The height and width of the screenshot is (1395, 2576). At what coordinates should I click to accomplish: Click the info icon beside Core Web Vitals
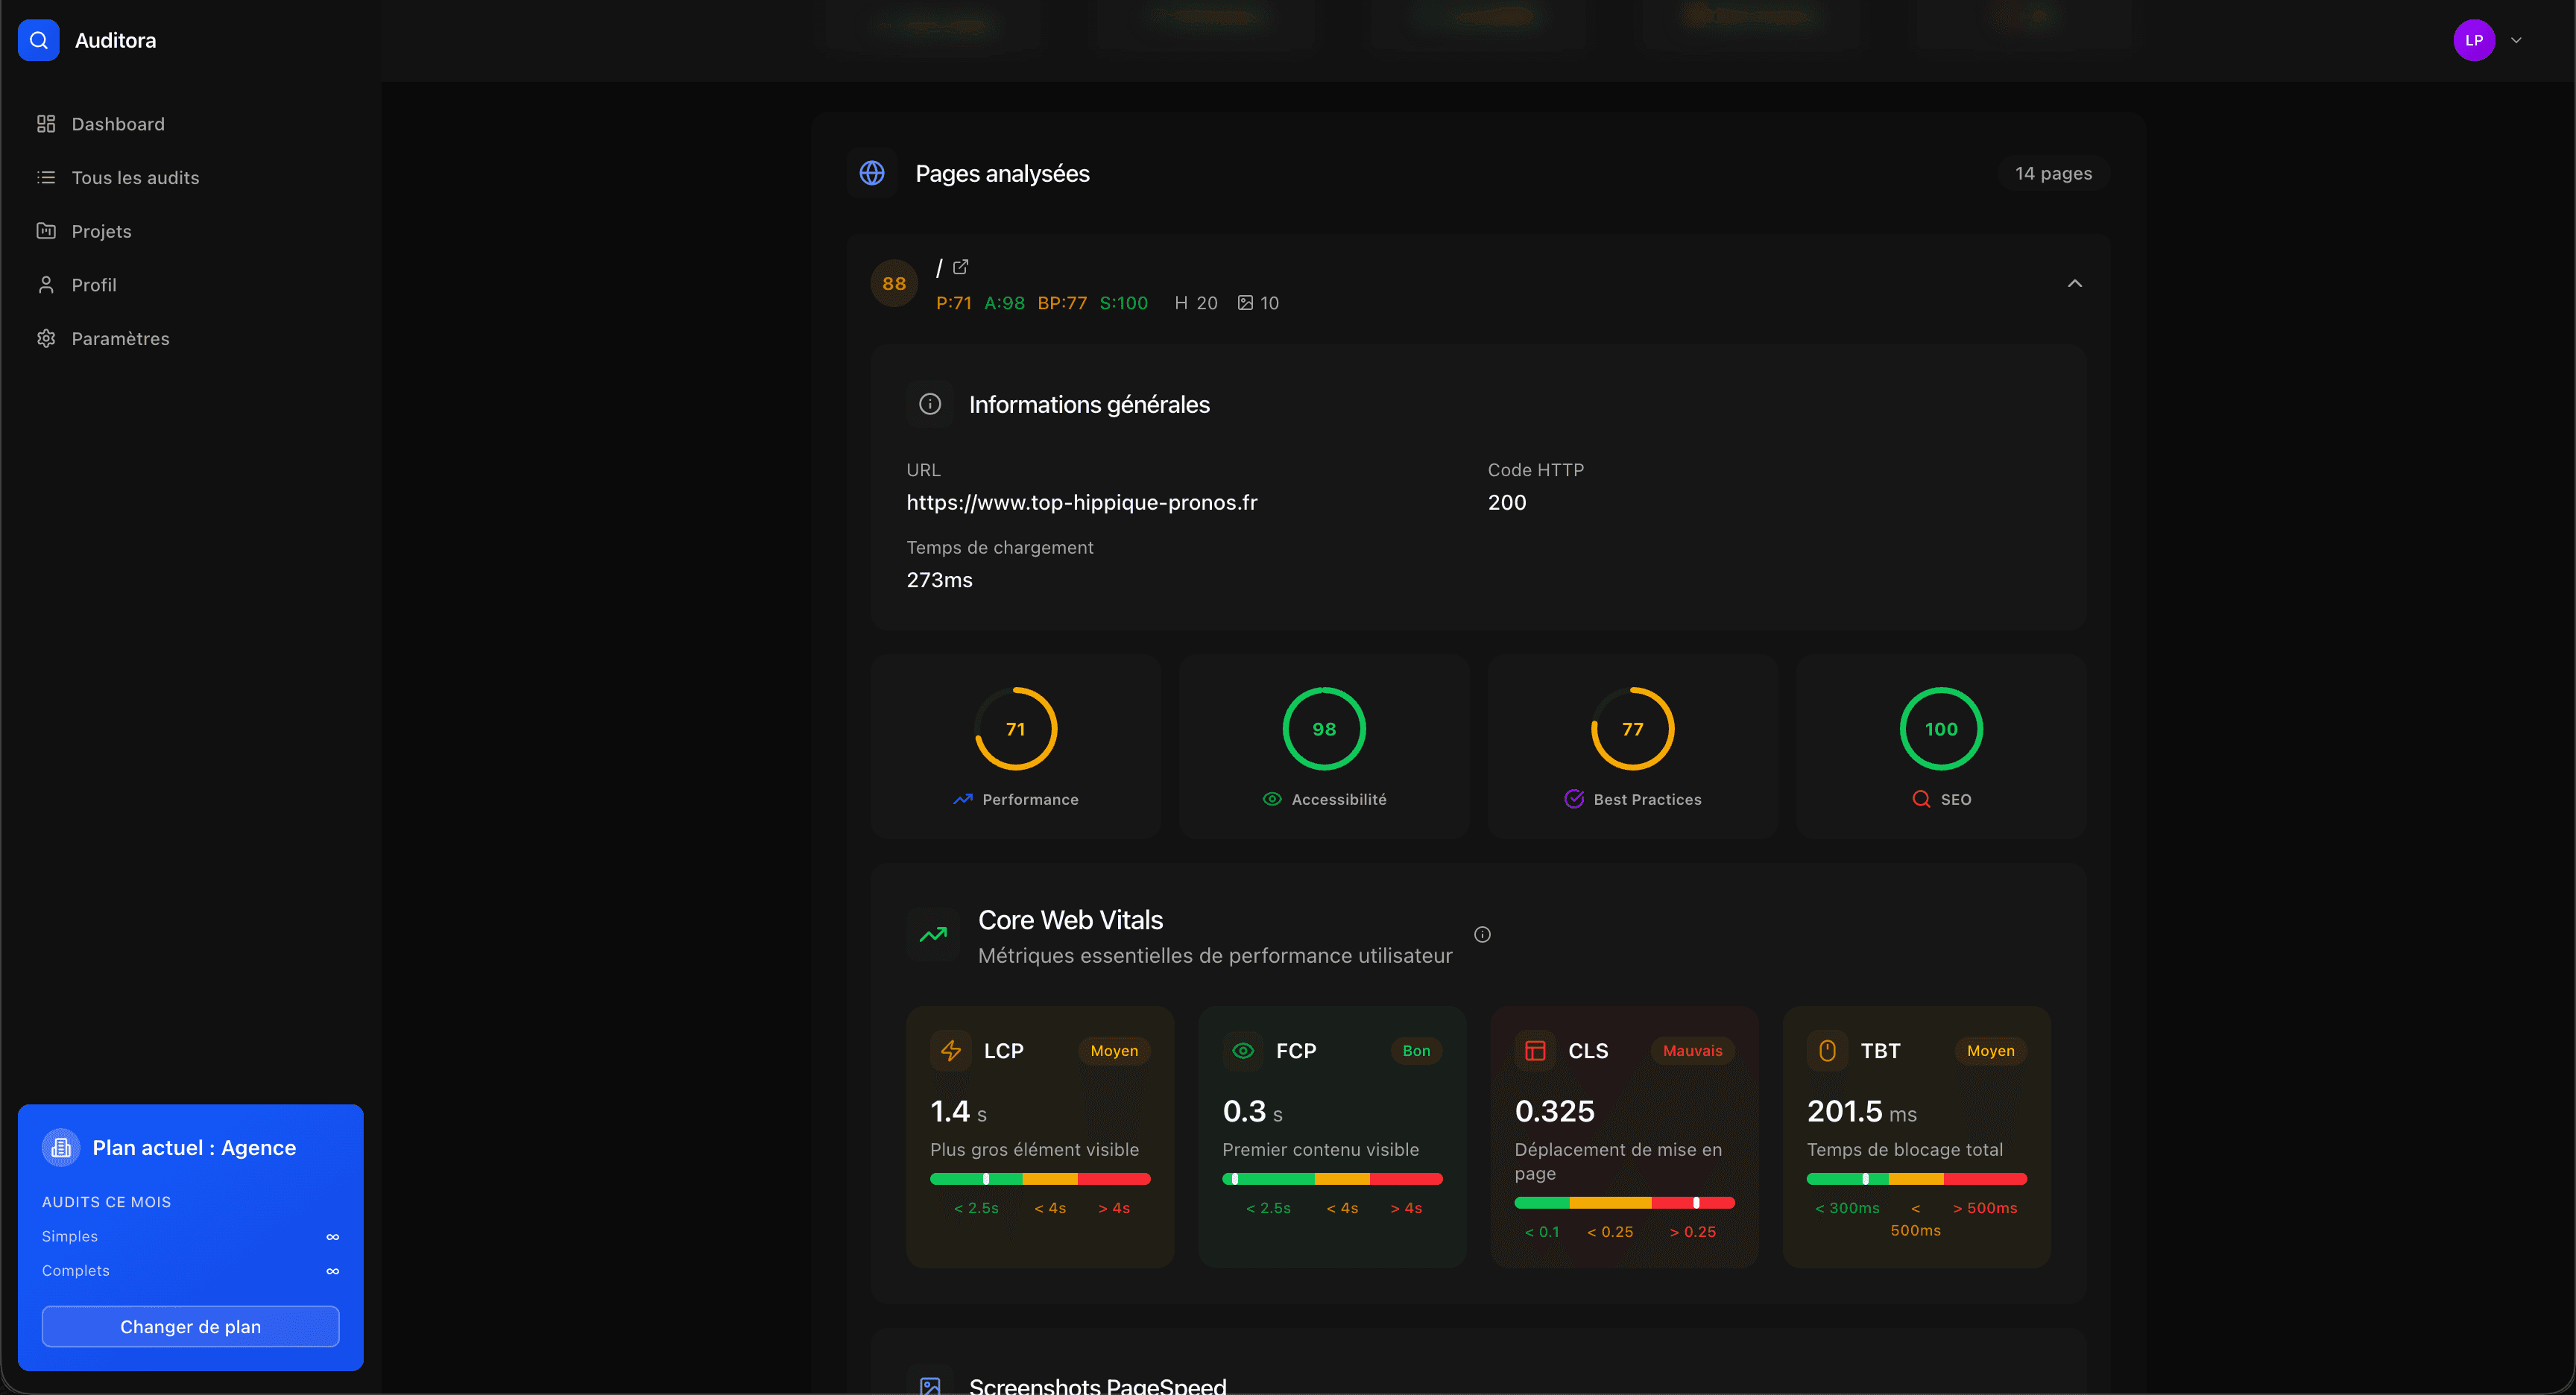pyautogui.click(x=1482, y=934)
